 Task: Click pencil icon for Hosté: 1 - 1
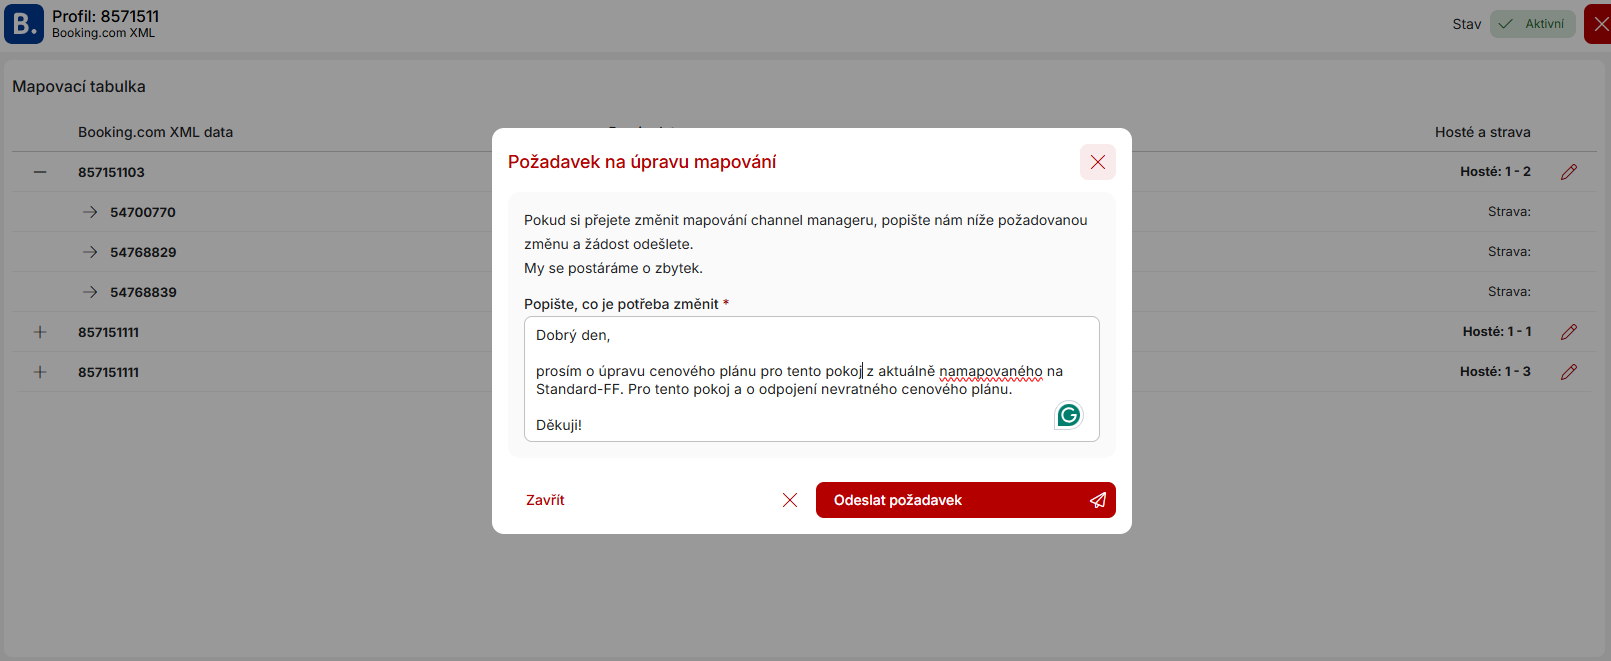tap(1568, 332)
